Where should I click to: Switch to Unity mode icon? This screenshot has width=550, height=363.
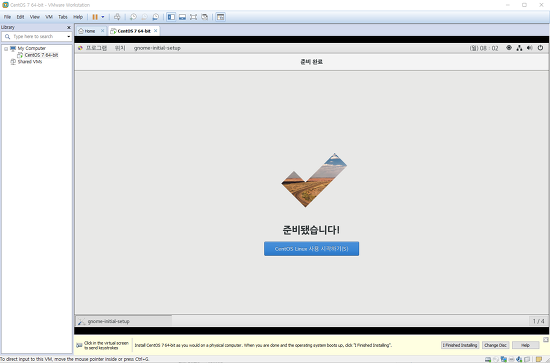click(x=204, y=17)
